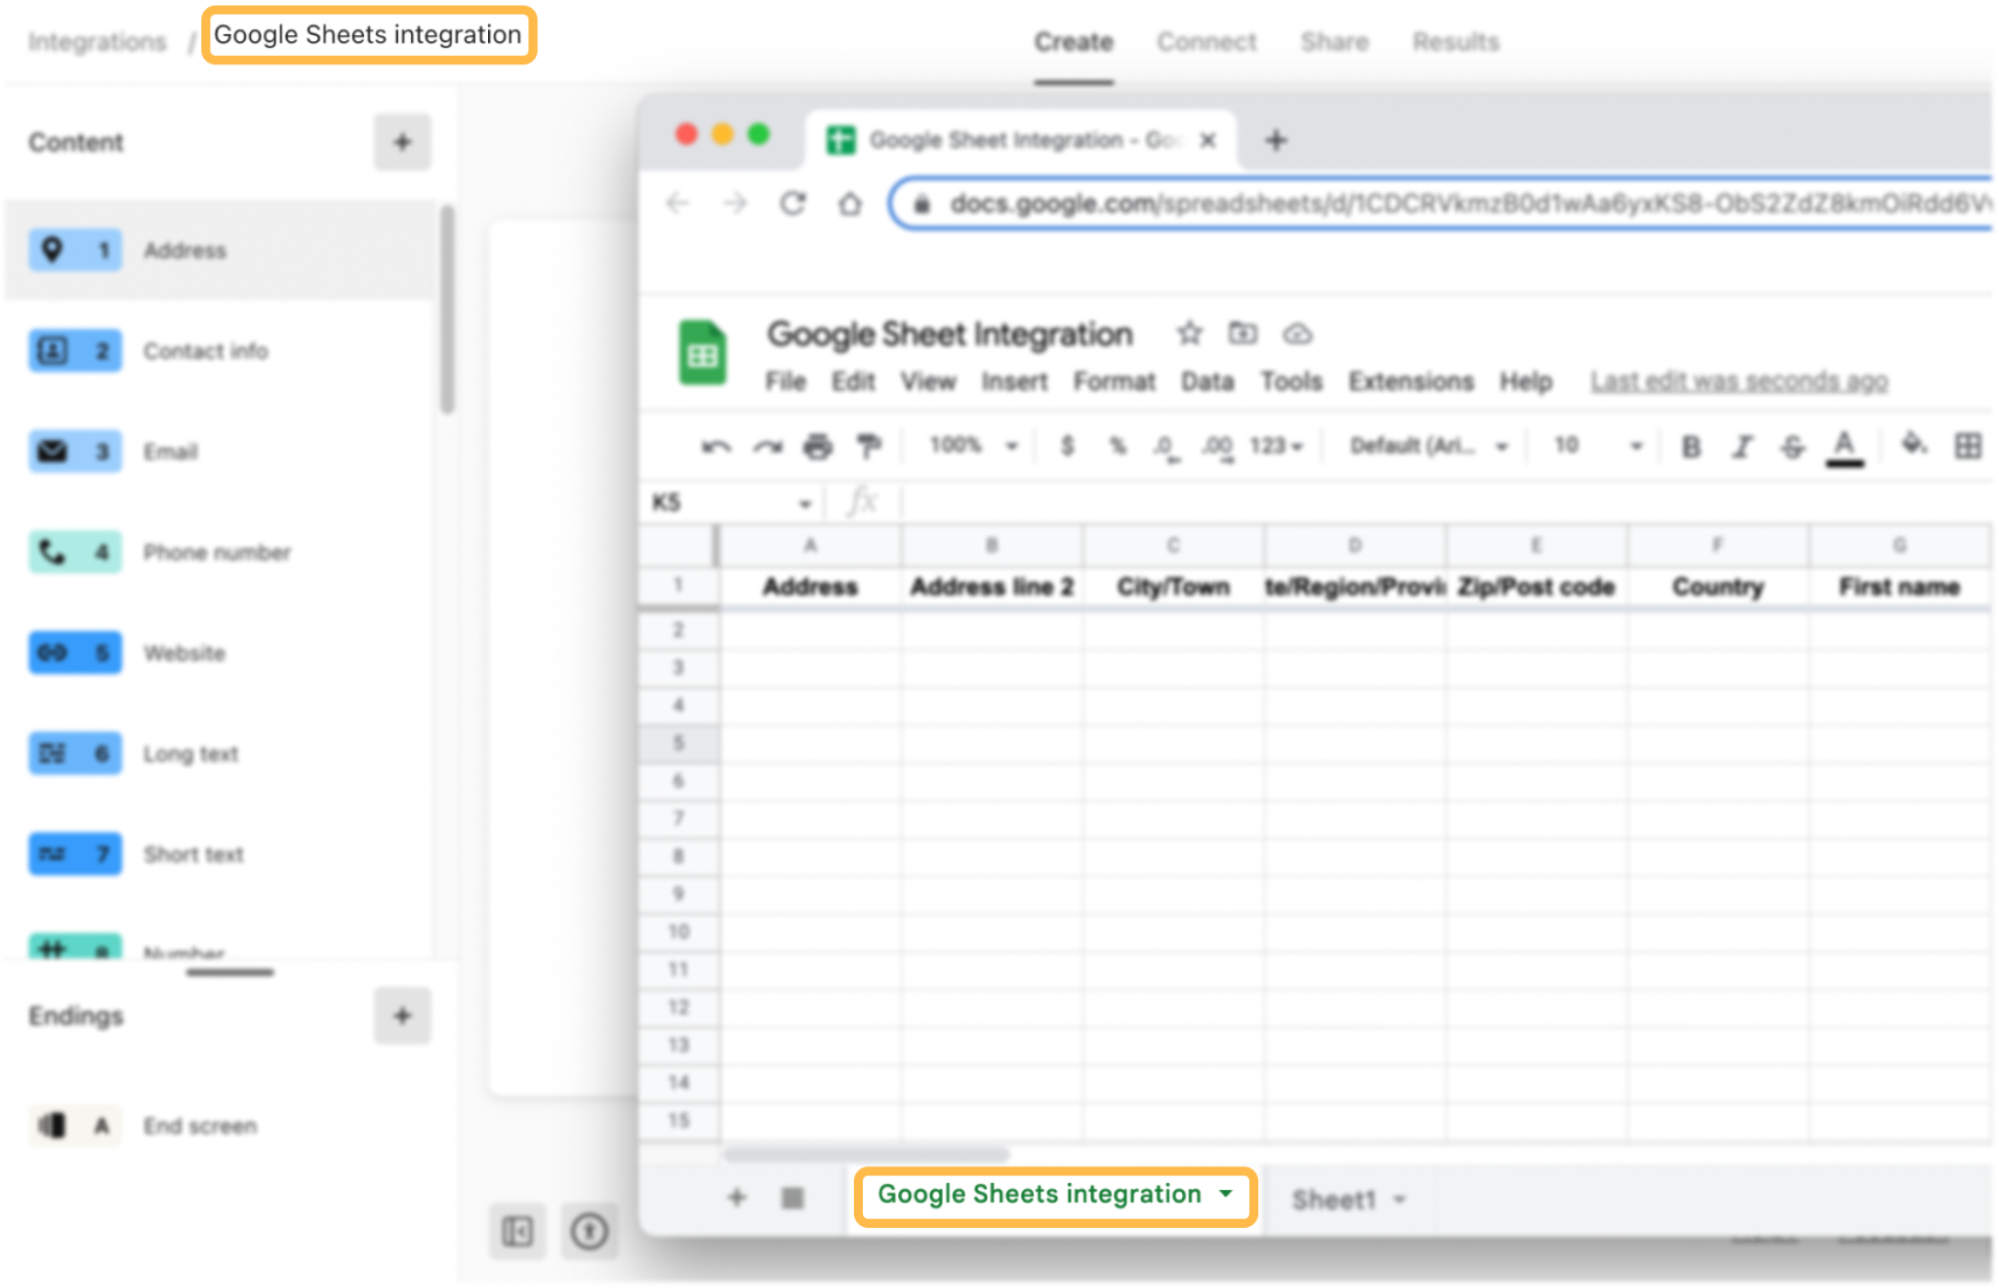Open the Contact info question
This screenshot has width=1999, height=1288.
click(x=222, y=351)
